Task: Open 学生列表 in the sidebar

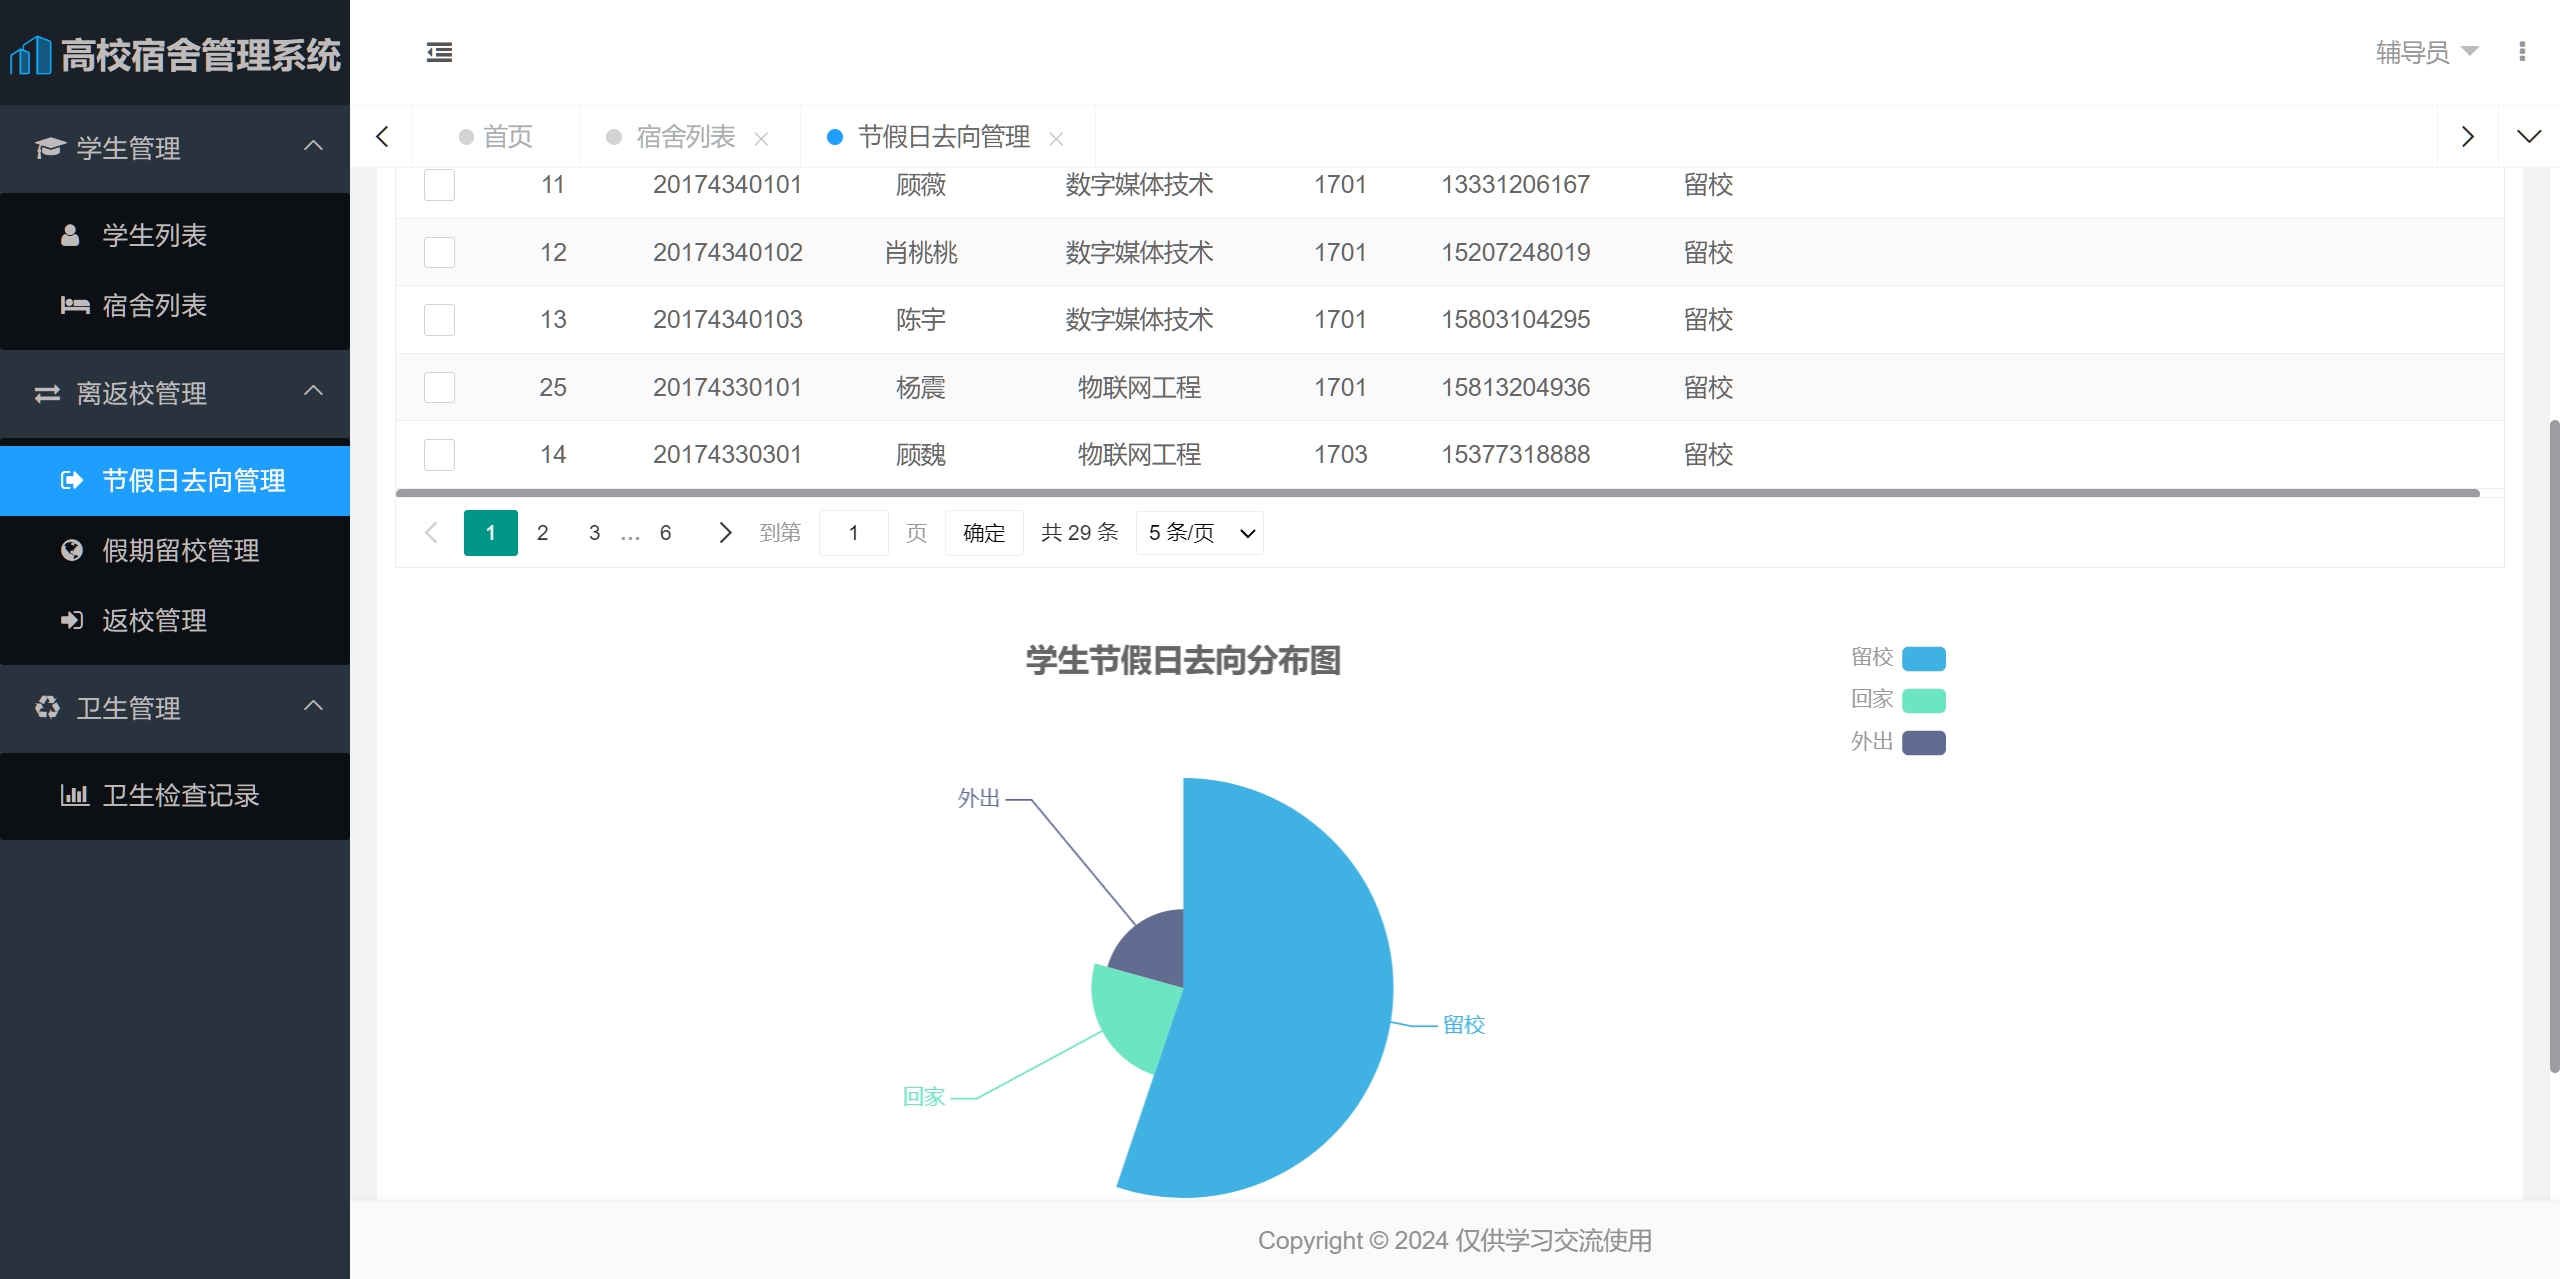Action: click(175, 235)
